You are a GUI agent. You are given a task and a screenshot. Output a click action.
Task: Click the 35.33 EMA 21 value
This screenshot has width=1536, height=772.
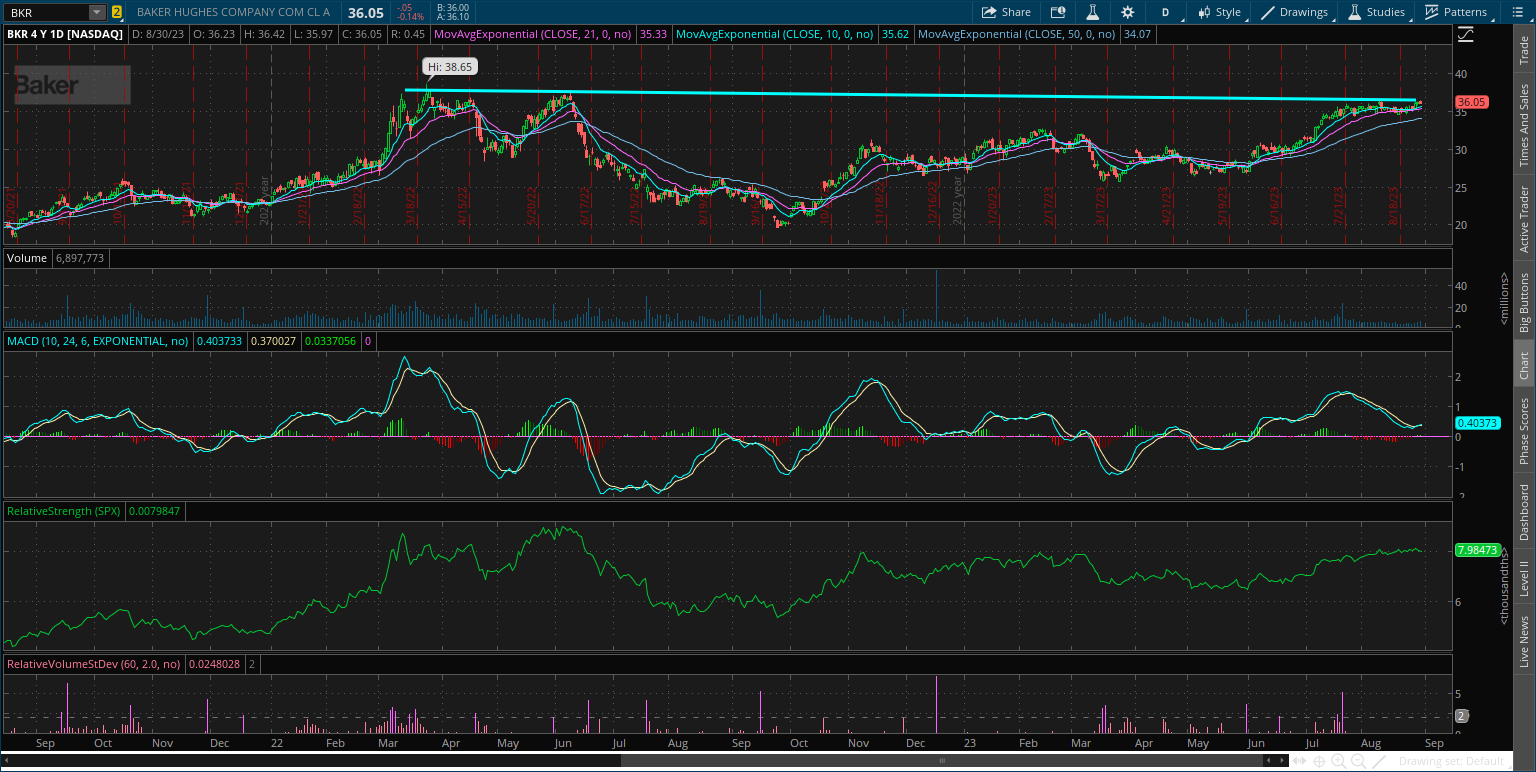[654, 34]
